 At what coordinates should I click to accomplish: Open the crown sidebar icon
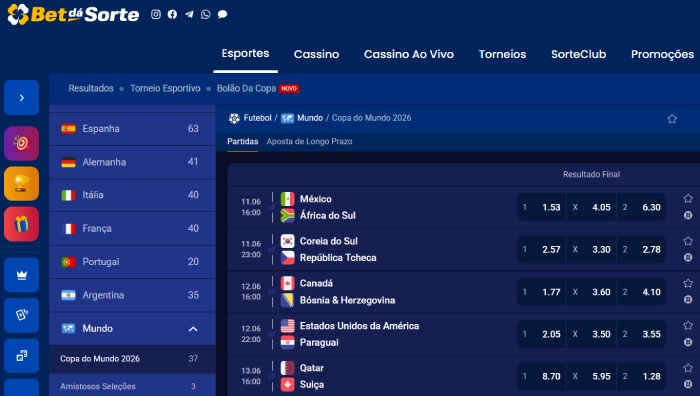click(x=21, y=275)
